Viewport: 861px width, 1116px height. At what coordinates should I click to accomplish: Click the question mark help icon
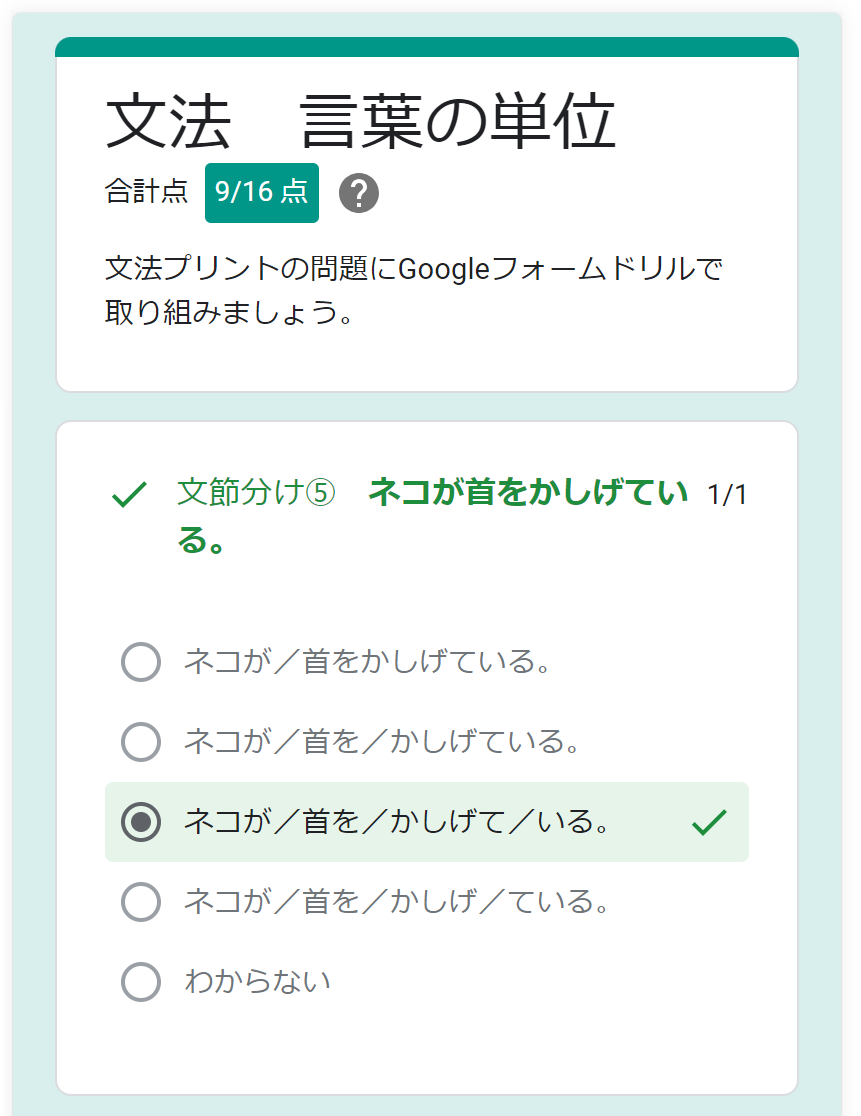click(359, 193)
